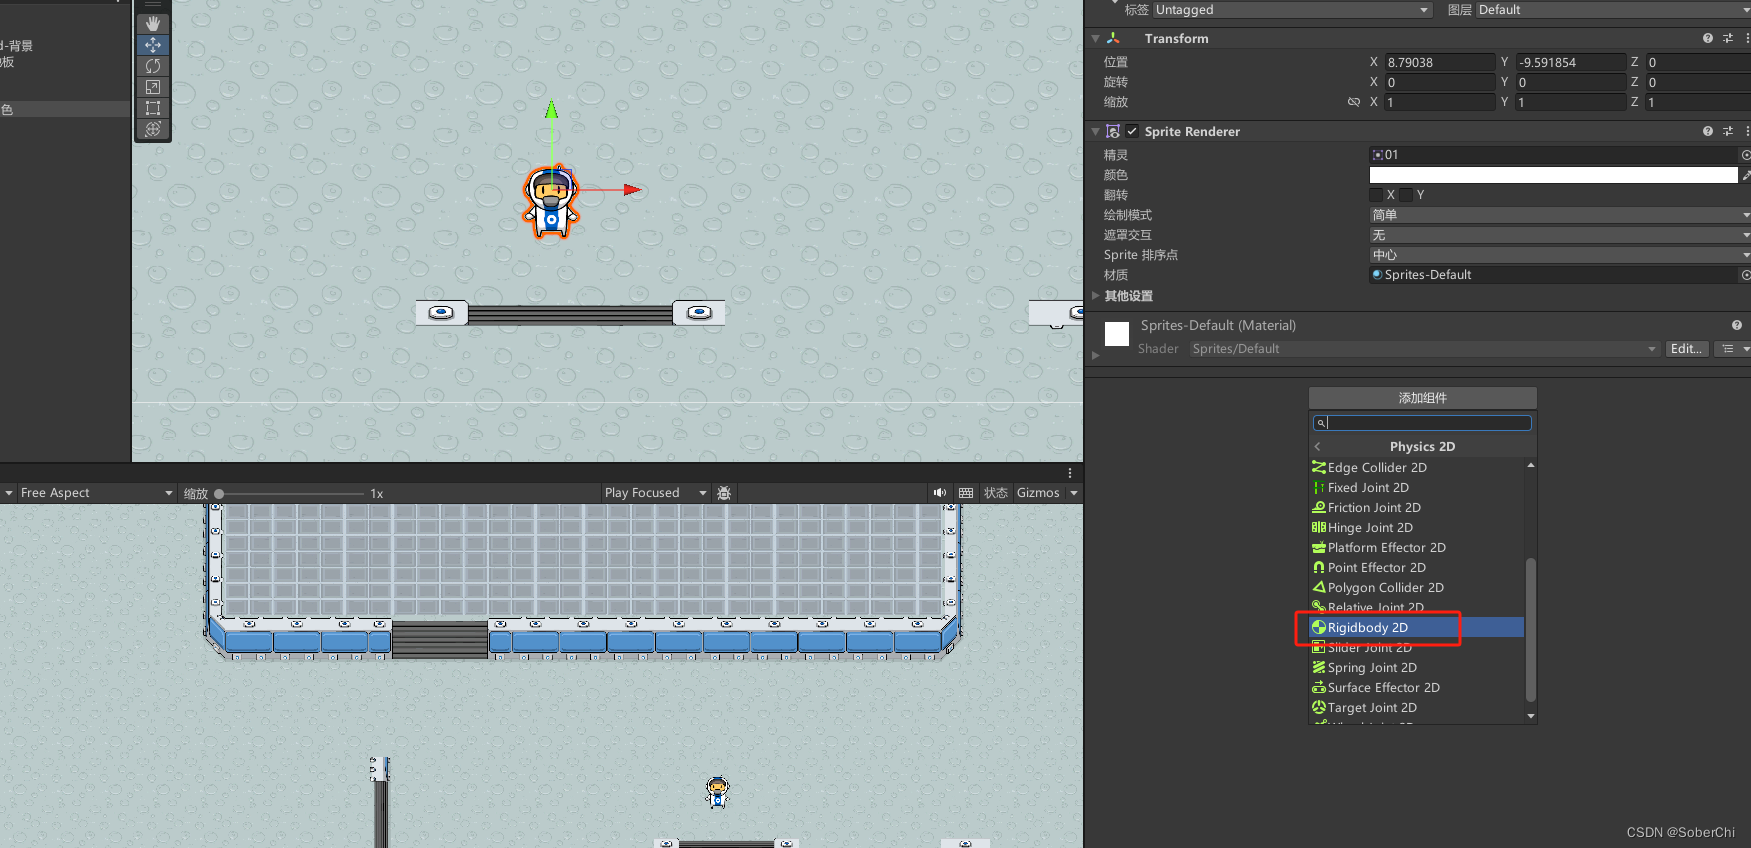This screenshot has width=1751, height=848.
Task: Select Surface Effector 2D component
Action: coord(1417,687)
